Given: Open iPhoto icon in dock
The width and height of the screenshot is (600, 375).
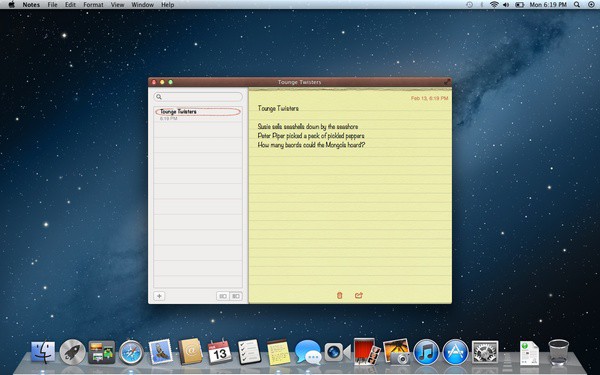Looking at the screenshot, I should (396, 351).
